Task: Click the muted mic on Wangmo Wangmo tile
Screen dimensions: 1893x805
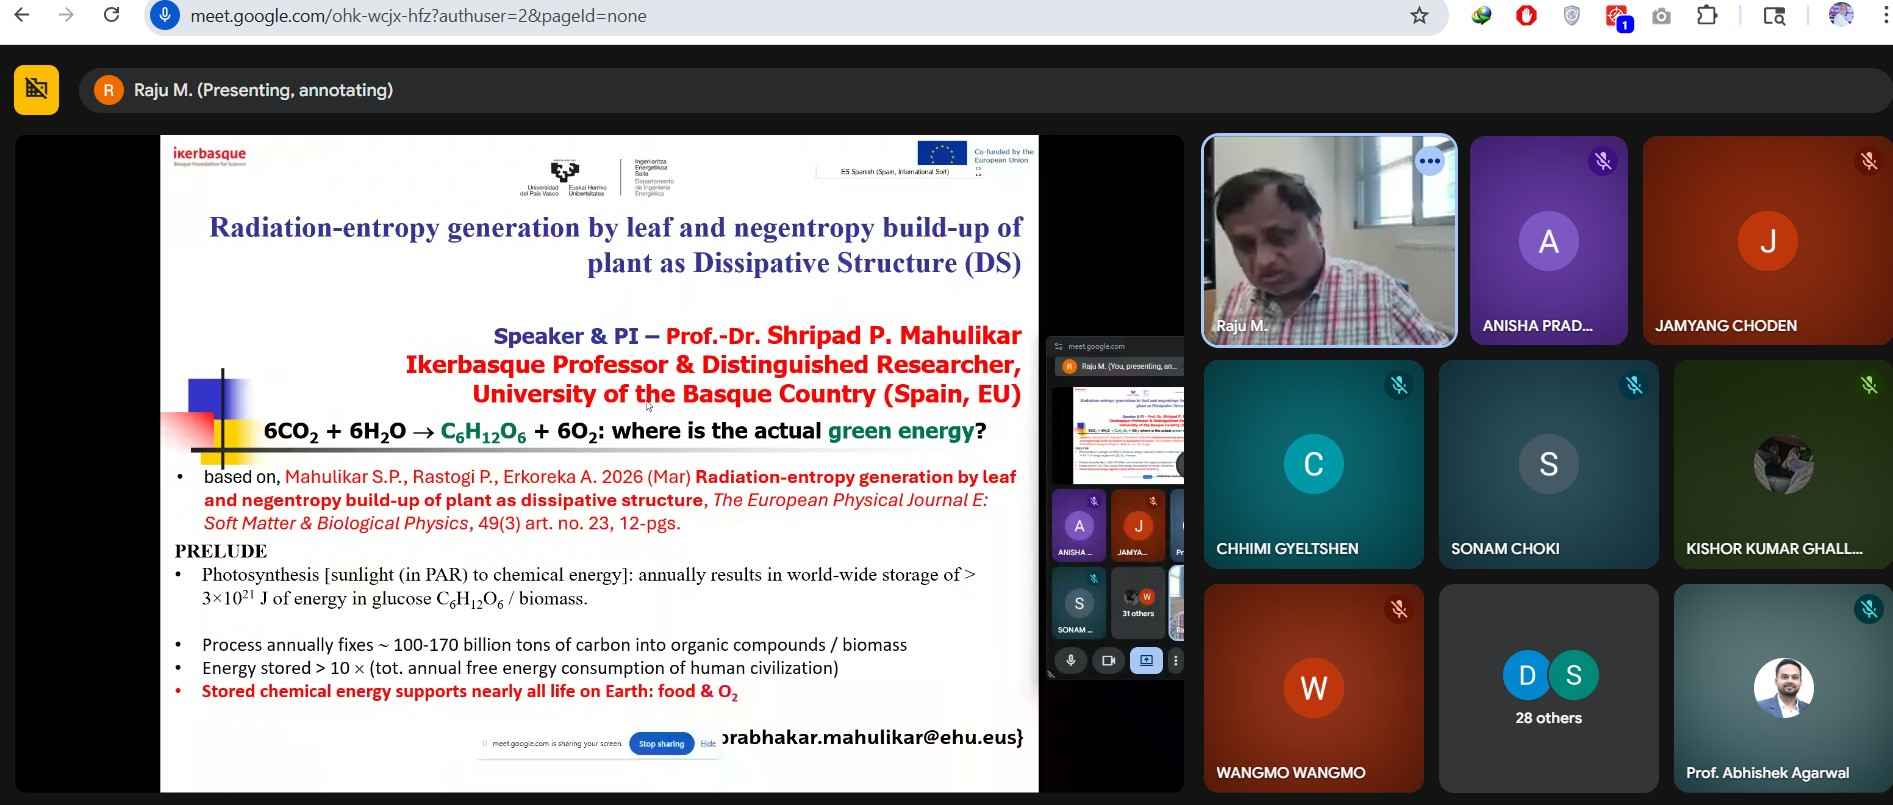Action: click(x=1399, y=609)
